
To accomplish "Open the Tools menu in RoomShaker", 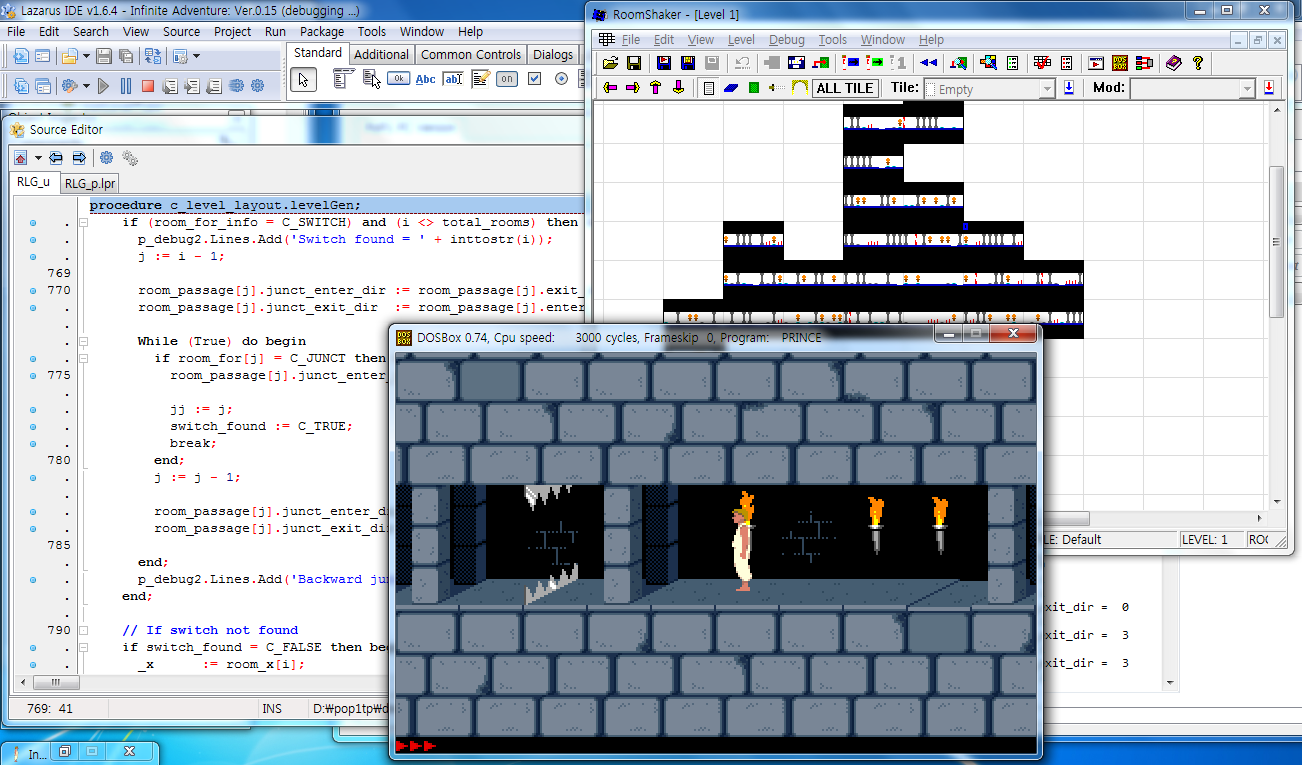I will click(832, 40).
